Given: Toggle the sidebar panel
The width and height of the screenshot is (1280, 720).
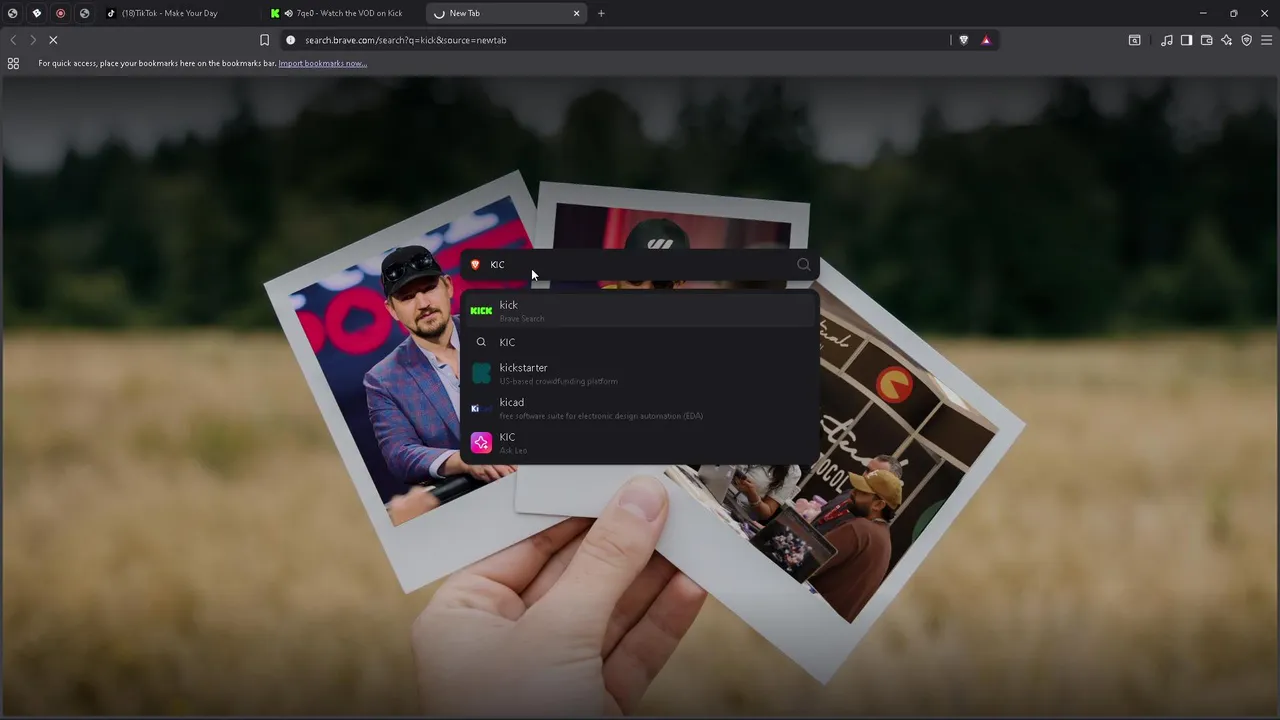Looking at the screenshot, I should point(1186,40).
